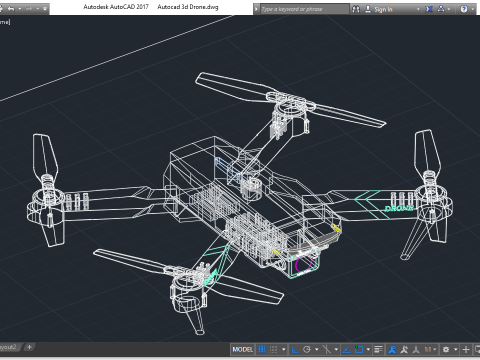Open the snap settings dropdown arrow
Image resolution: width=480 pixels, height=360 pixels.
[284, 349]
